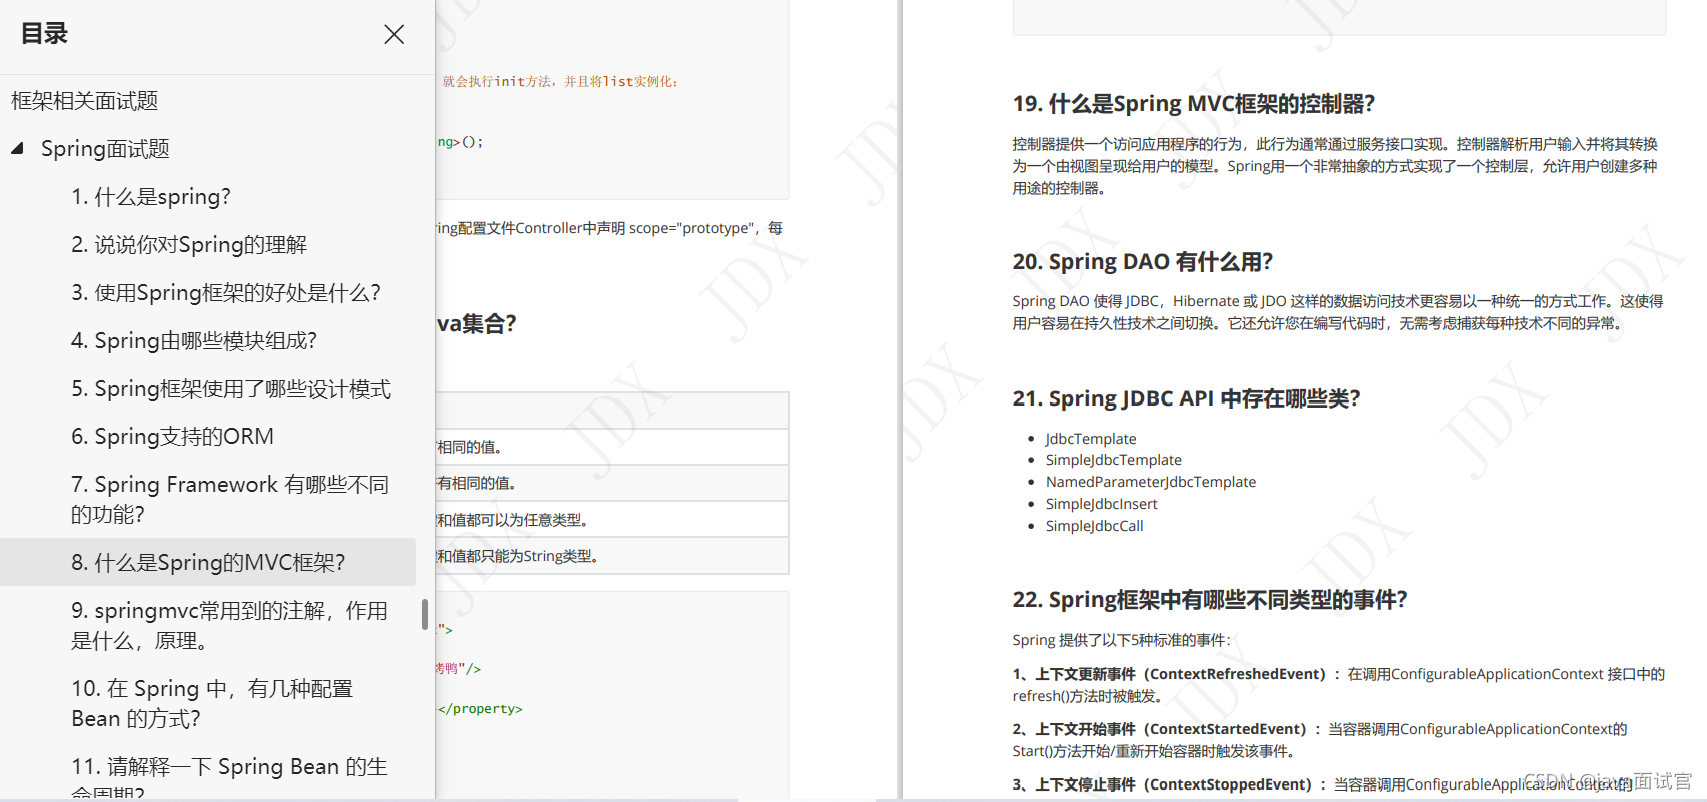Click heading 22. Spring框架中有哪些不同类型的事件?

1210,600
